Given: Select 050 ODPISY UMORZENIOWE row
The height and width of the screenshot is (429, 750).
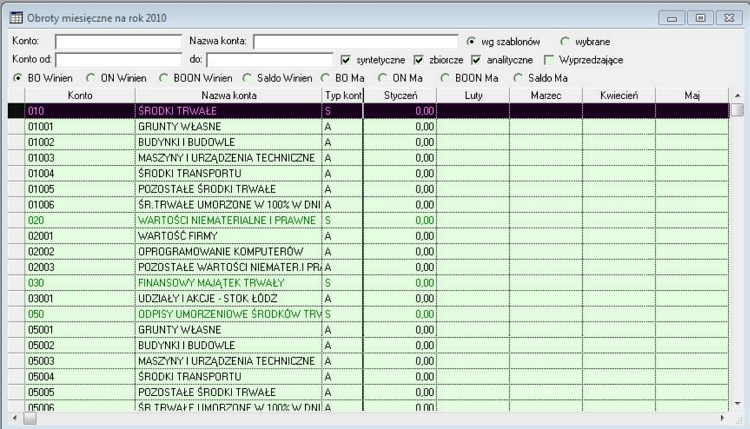Looking at the screenshot, I should point(368,314).
